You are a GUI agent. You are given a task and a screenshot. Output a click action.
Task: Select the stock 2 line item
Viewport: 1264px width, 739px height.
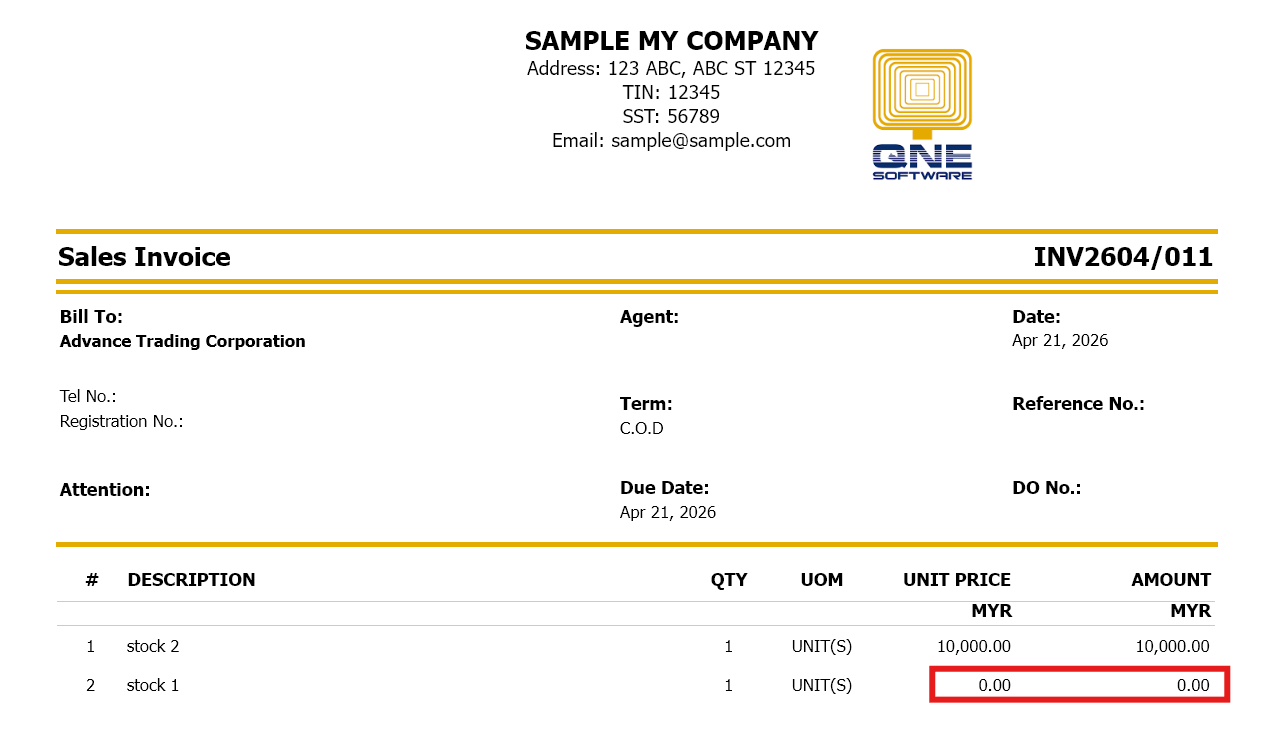[x=153, y=647]
